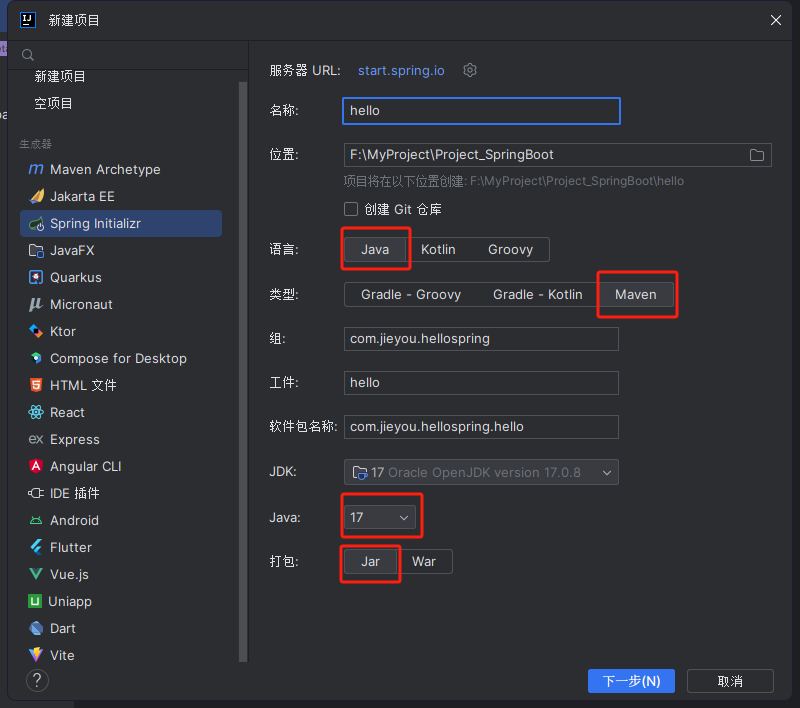The width and height of the screenshot is (800, 708).
Task: Click the 软件包名称 input field
Action: coord(481,426)
